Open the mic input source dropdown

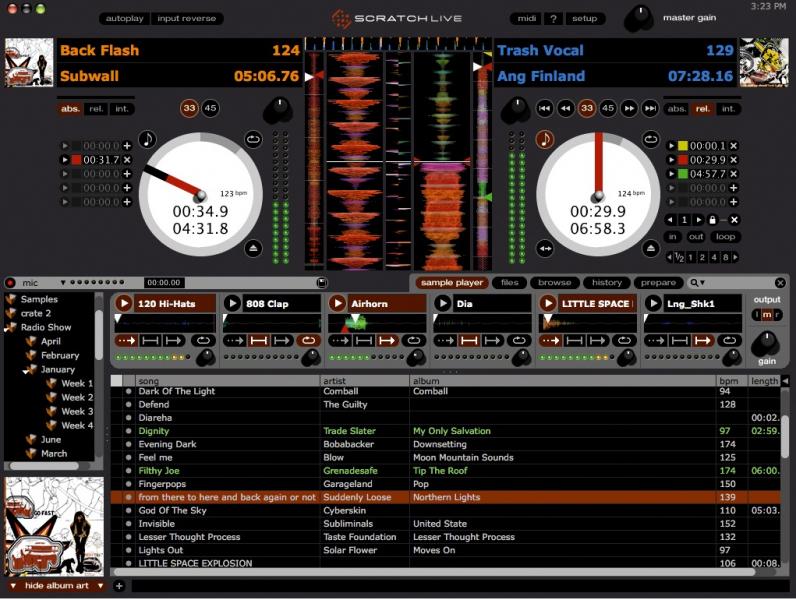pos(62,283)
